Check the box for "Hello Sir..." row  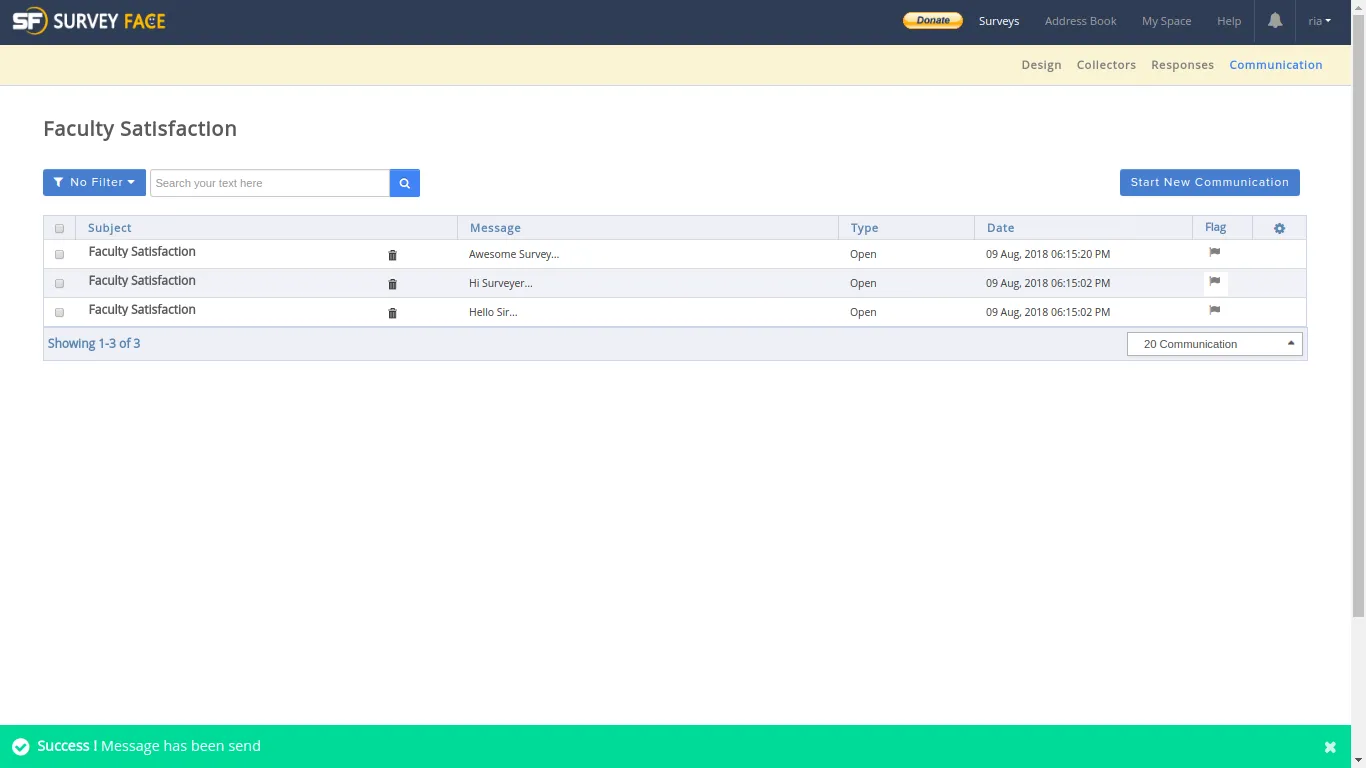pos(59,313)
